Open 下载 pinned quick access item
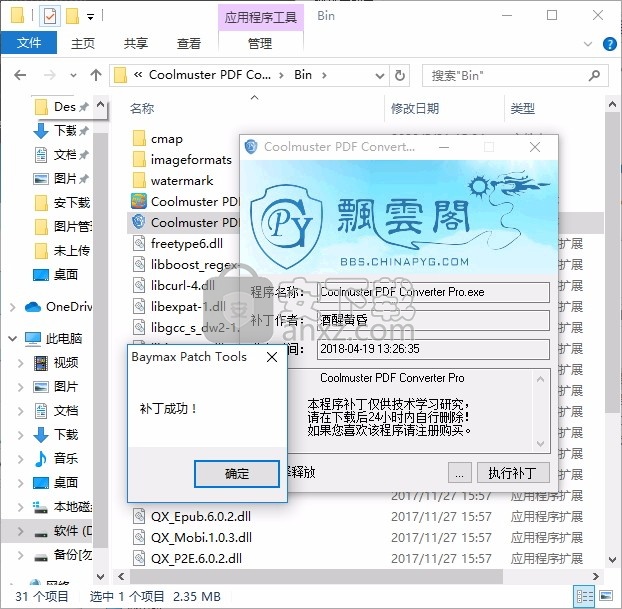Viewport: 622px width, 609px height. click(x=61, y=131)
